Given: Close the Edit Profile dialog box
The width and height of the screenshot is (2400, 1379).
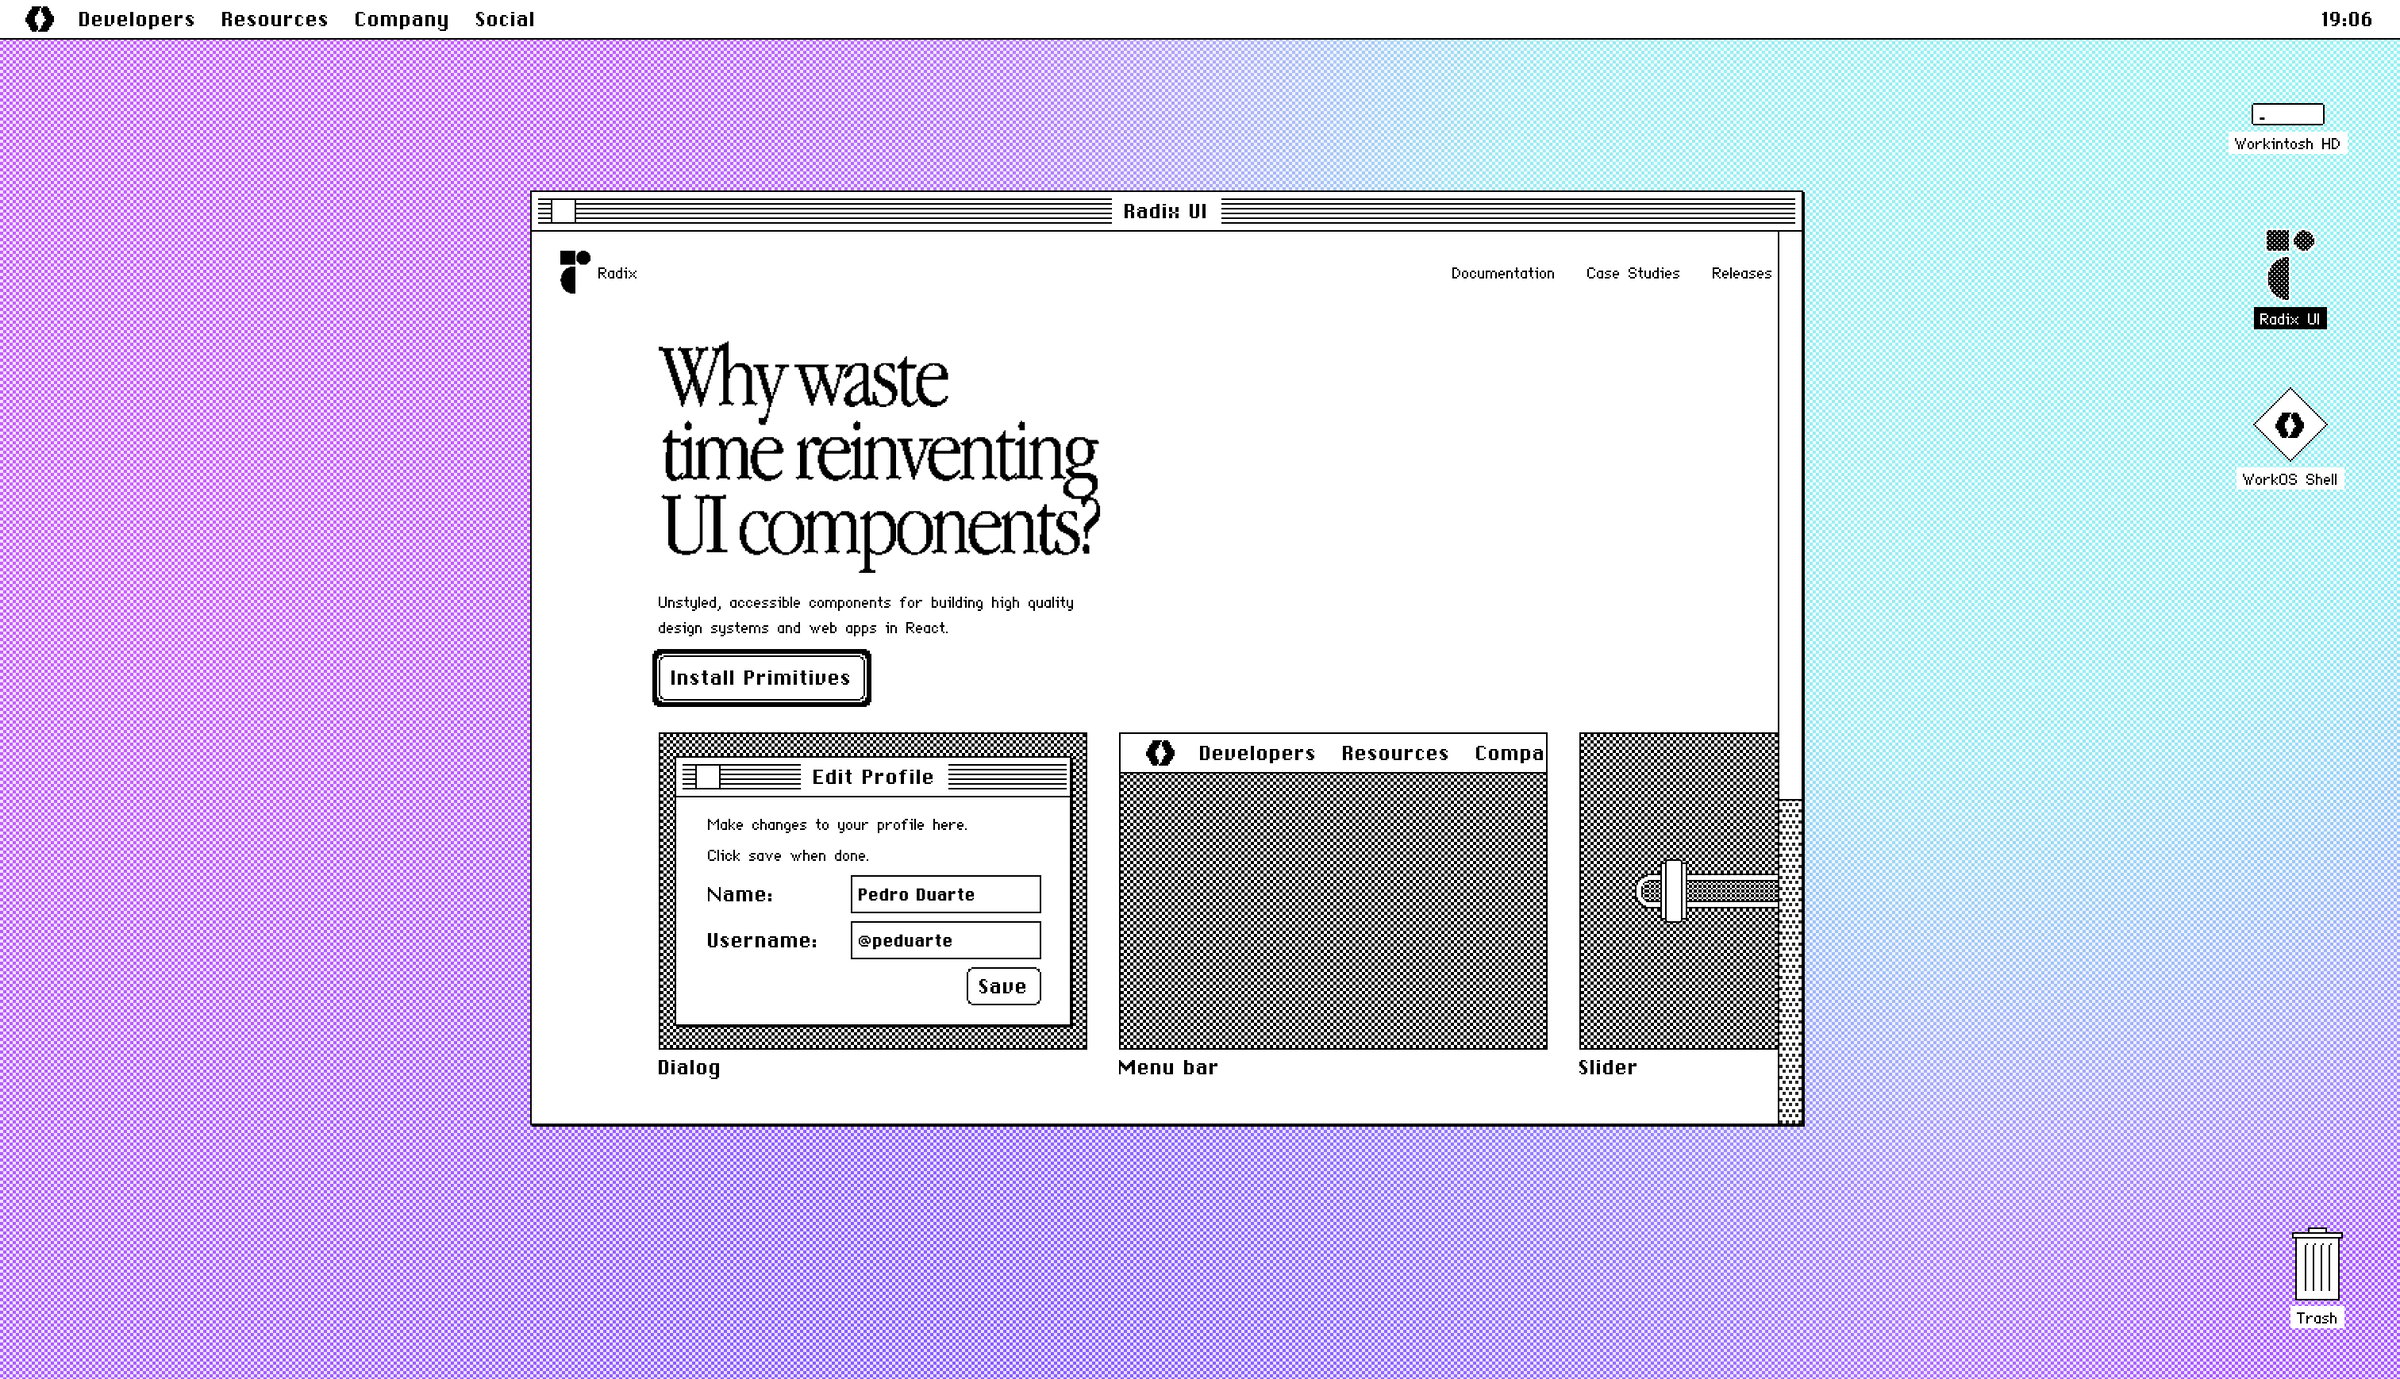Looking at the screenshot, I should tap(708, 777).
